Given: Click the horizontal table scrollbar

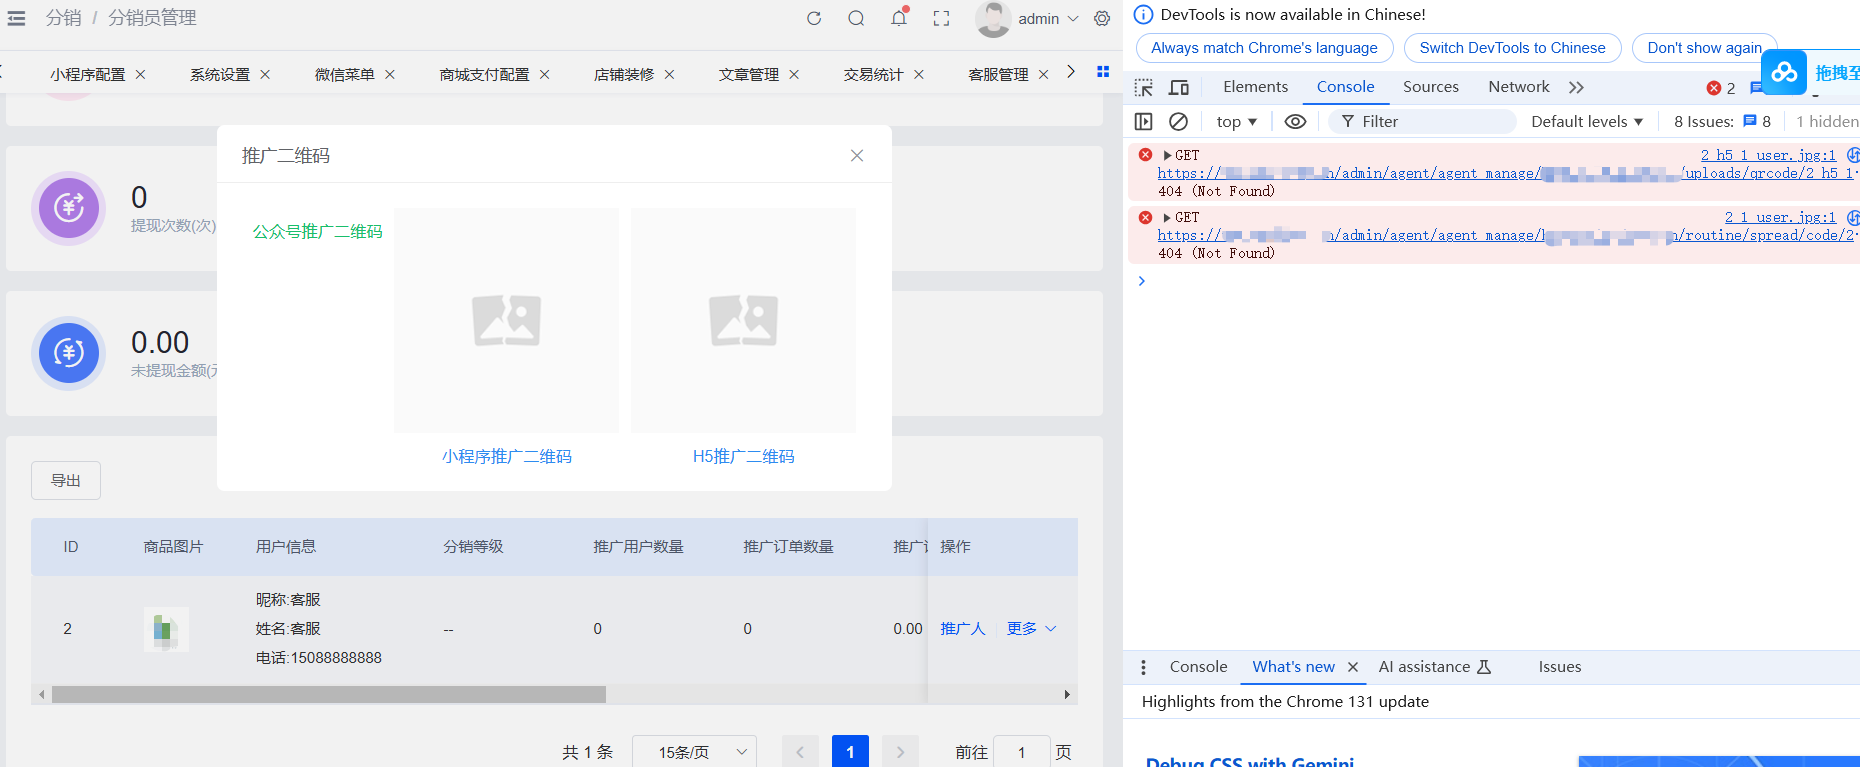Looking at the screenshot, I should [329, 694].
